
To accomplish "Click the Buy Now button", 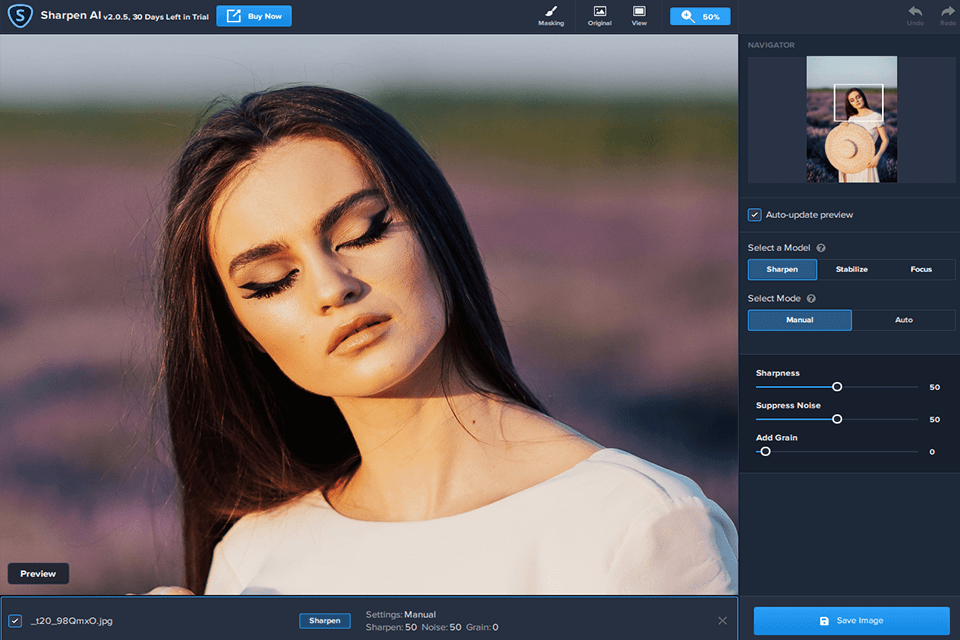I will (254, 16).
